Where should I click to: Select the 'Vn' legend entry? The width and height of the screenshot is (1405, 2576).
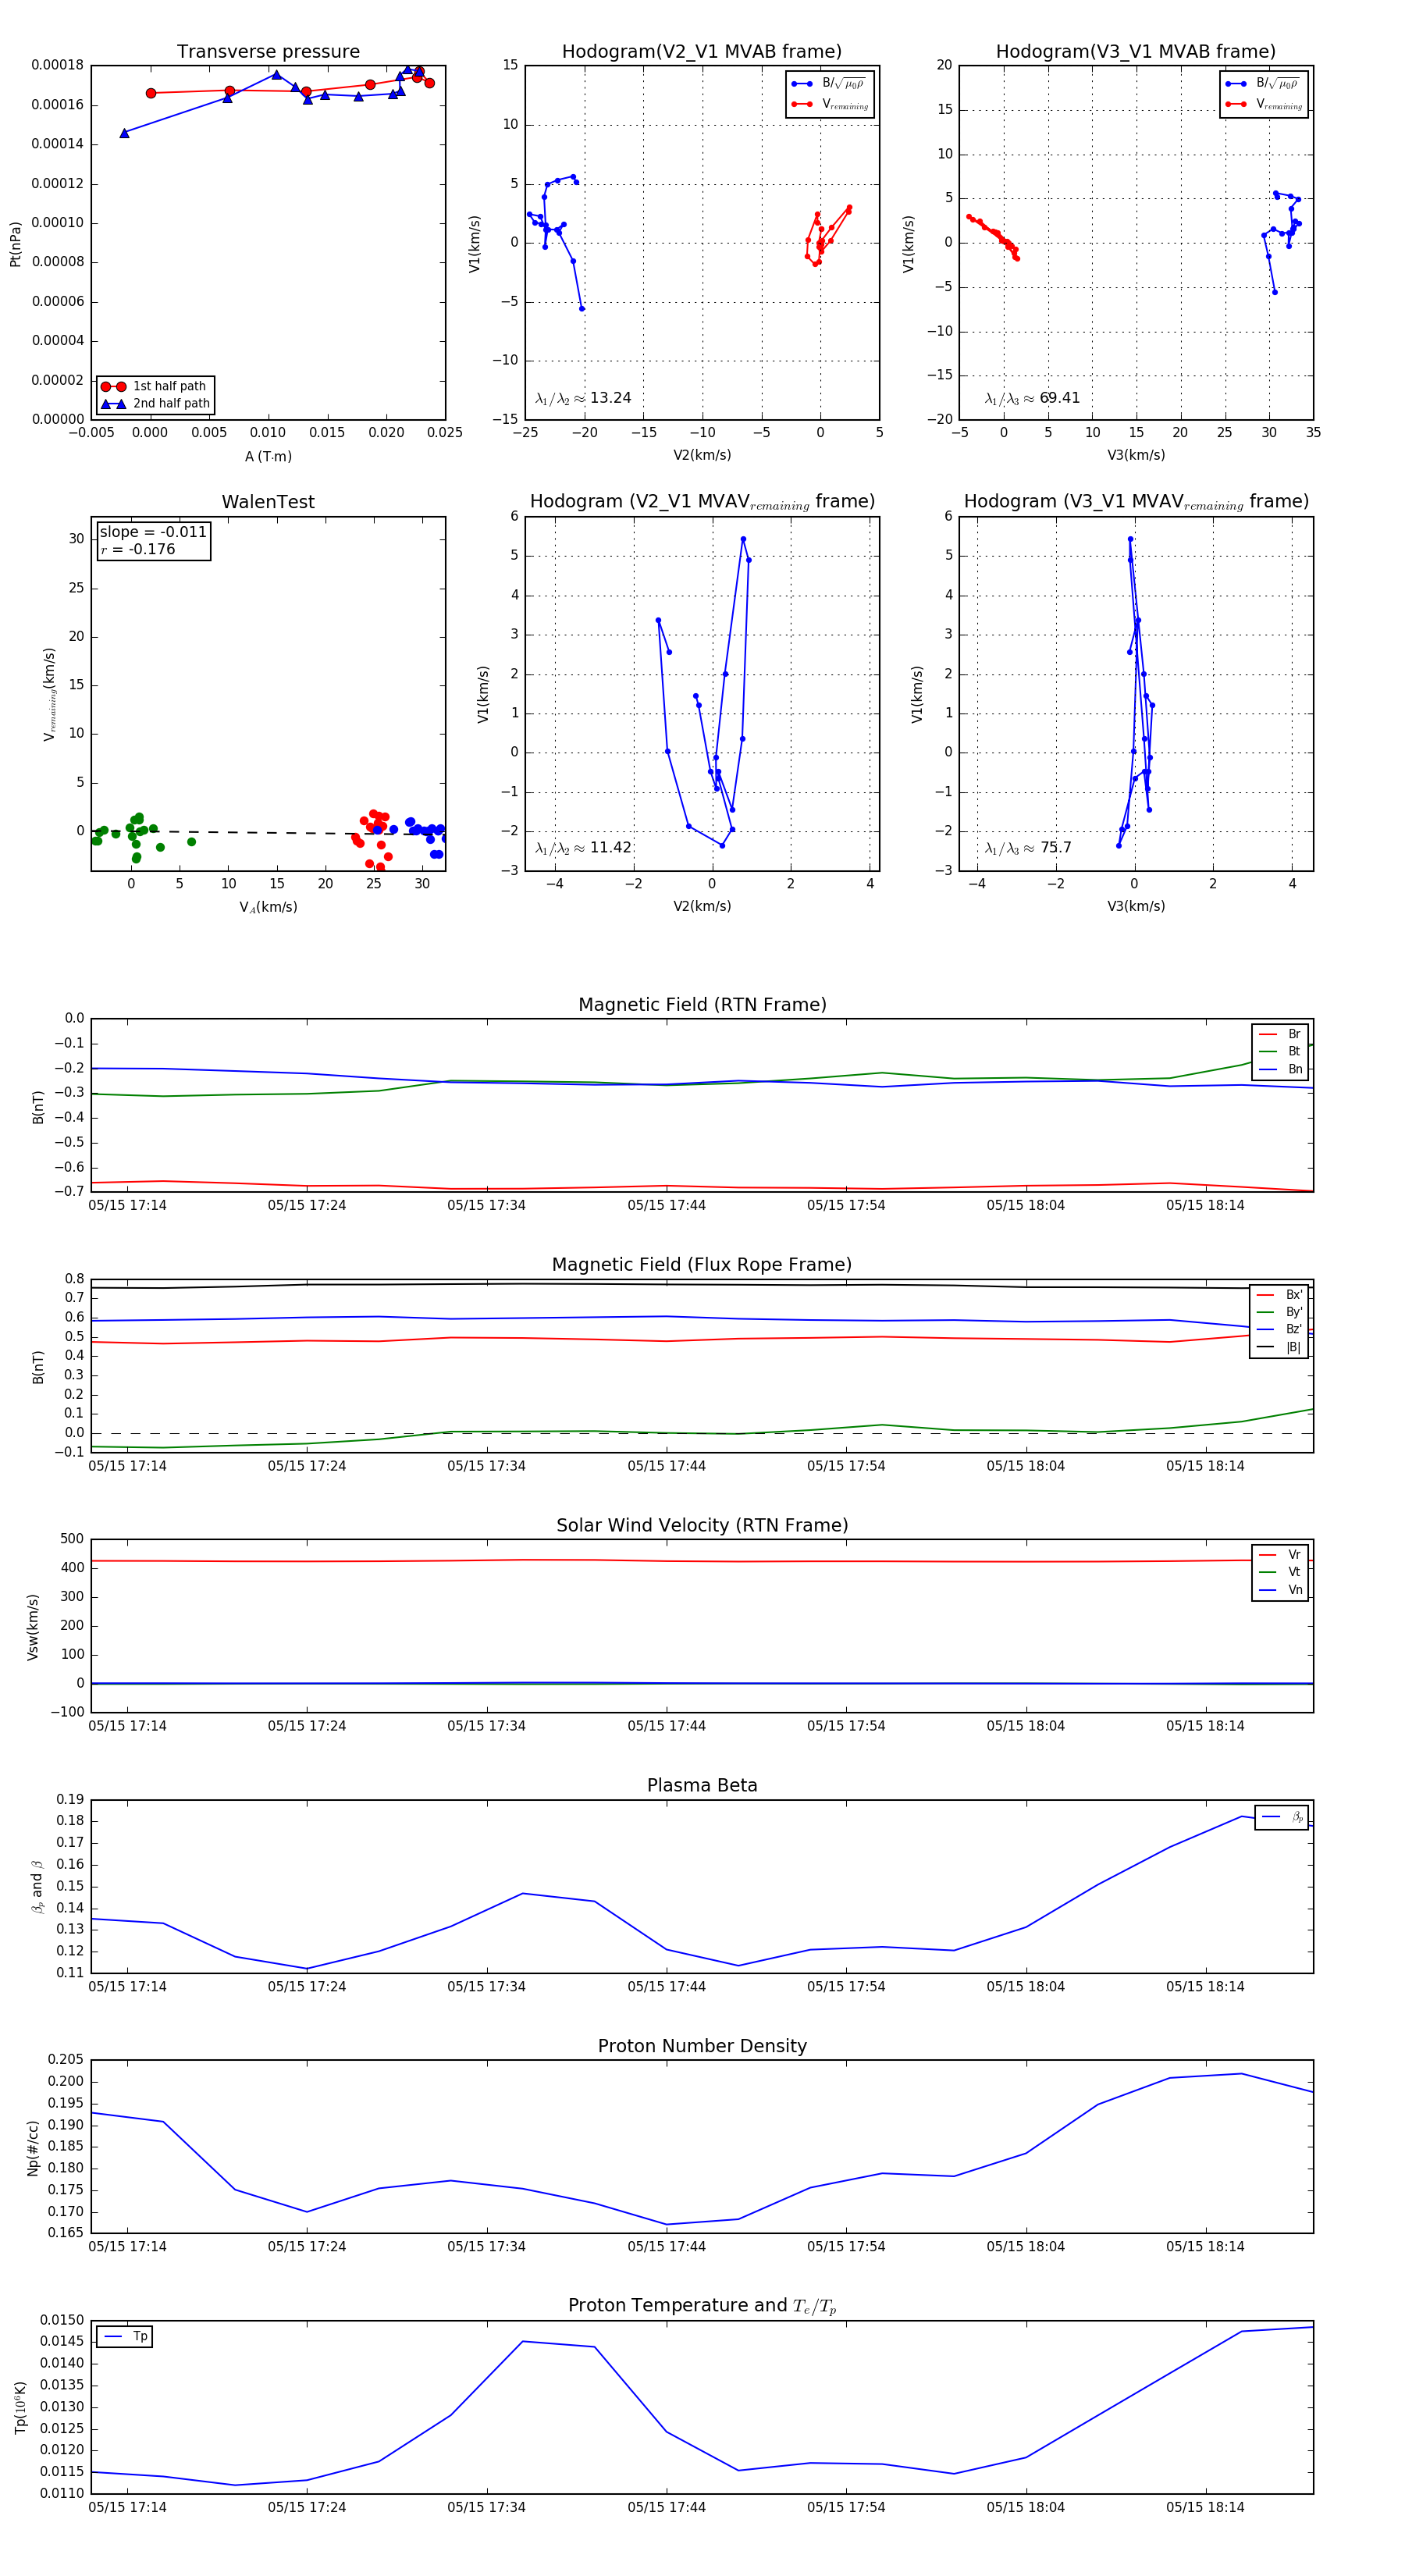1280,1590
